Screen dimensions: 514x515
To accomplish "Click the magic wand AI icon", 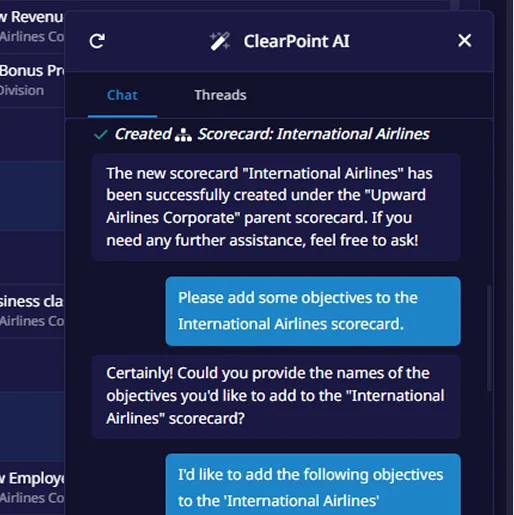I will click(x=220, y=41).
